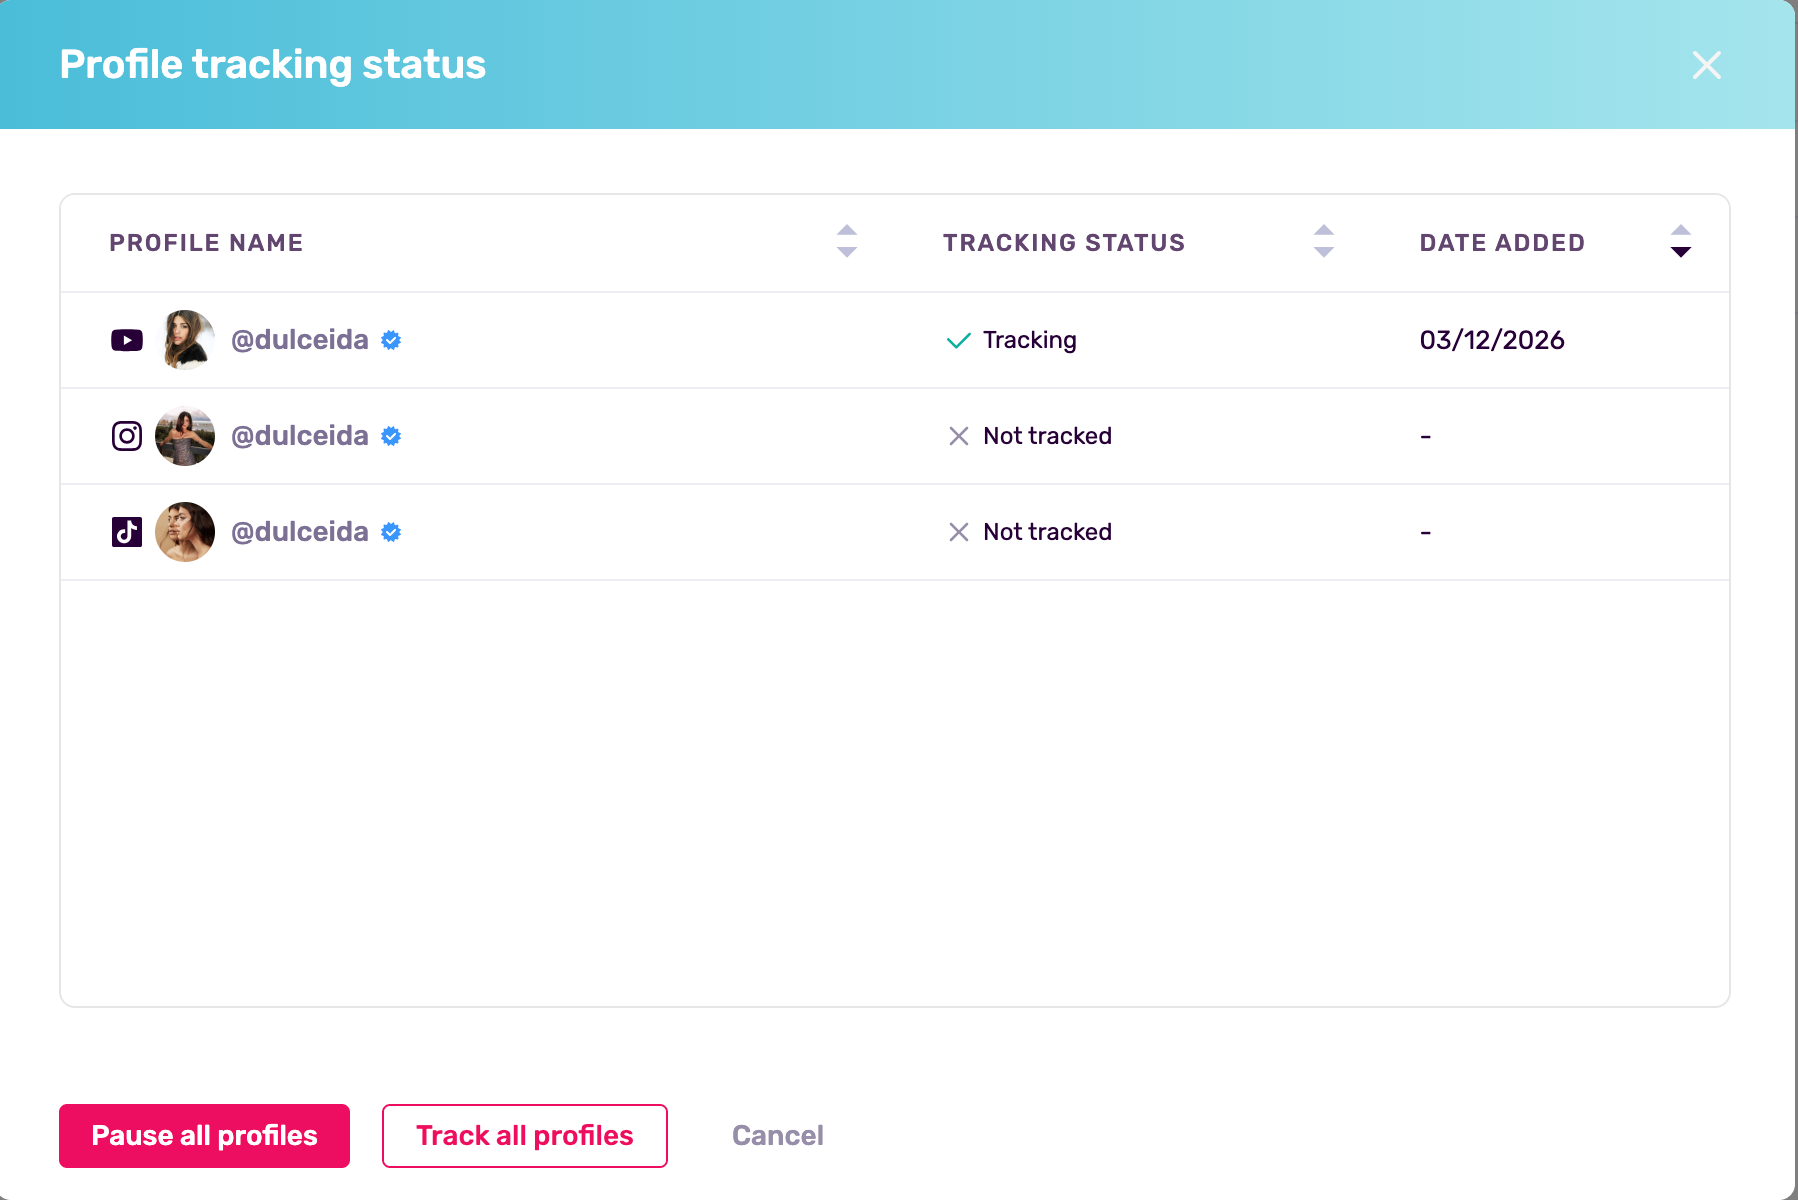Sort by Profile Name using sort arrows

[x=847, y=241]
